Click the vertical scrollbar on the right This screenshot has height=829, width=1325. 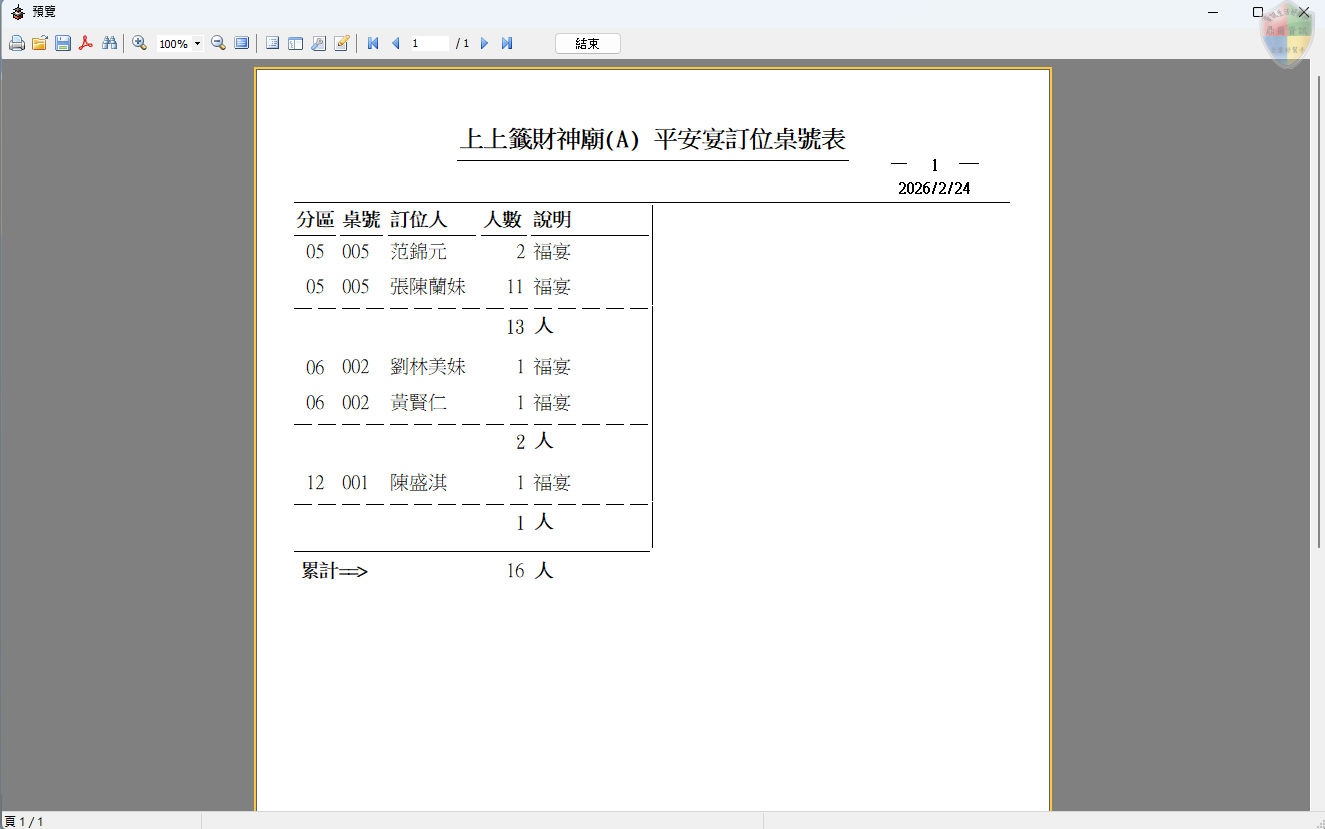pyautogui.click(x=1317, y=300)
